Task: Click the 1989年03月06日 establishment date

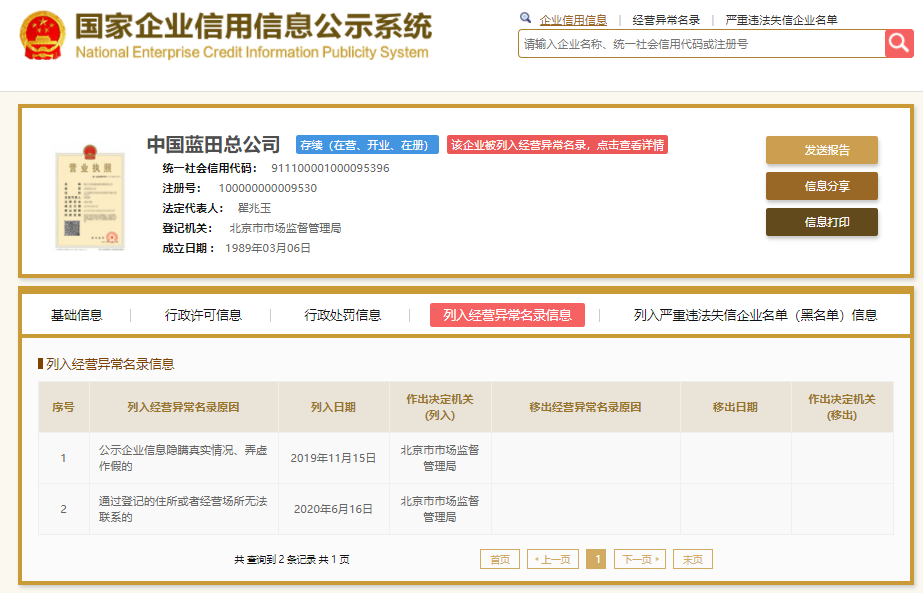Action: coord(268,249)
